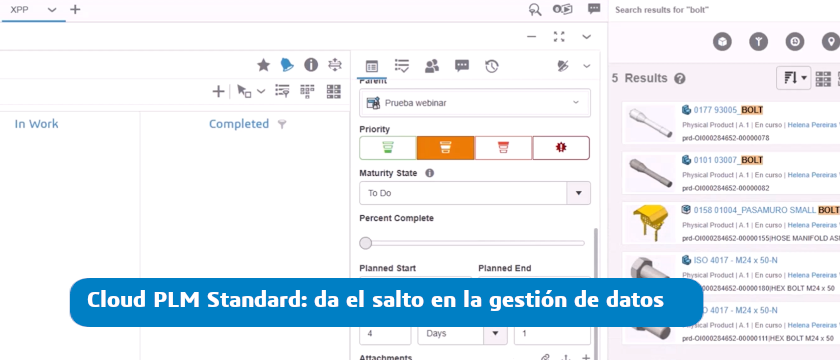Open the Maturity State To Do dropdown
The width and height of the screenshot is (840, 360).
point(475,193)
